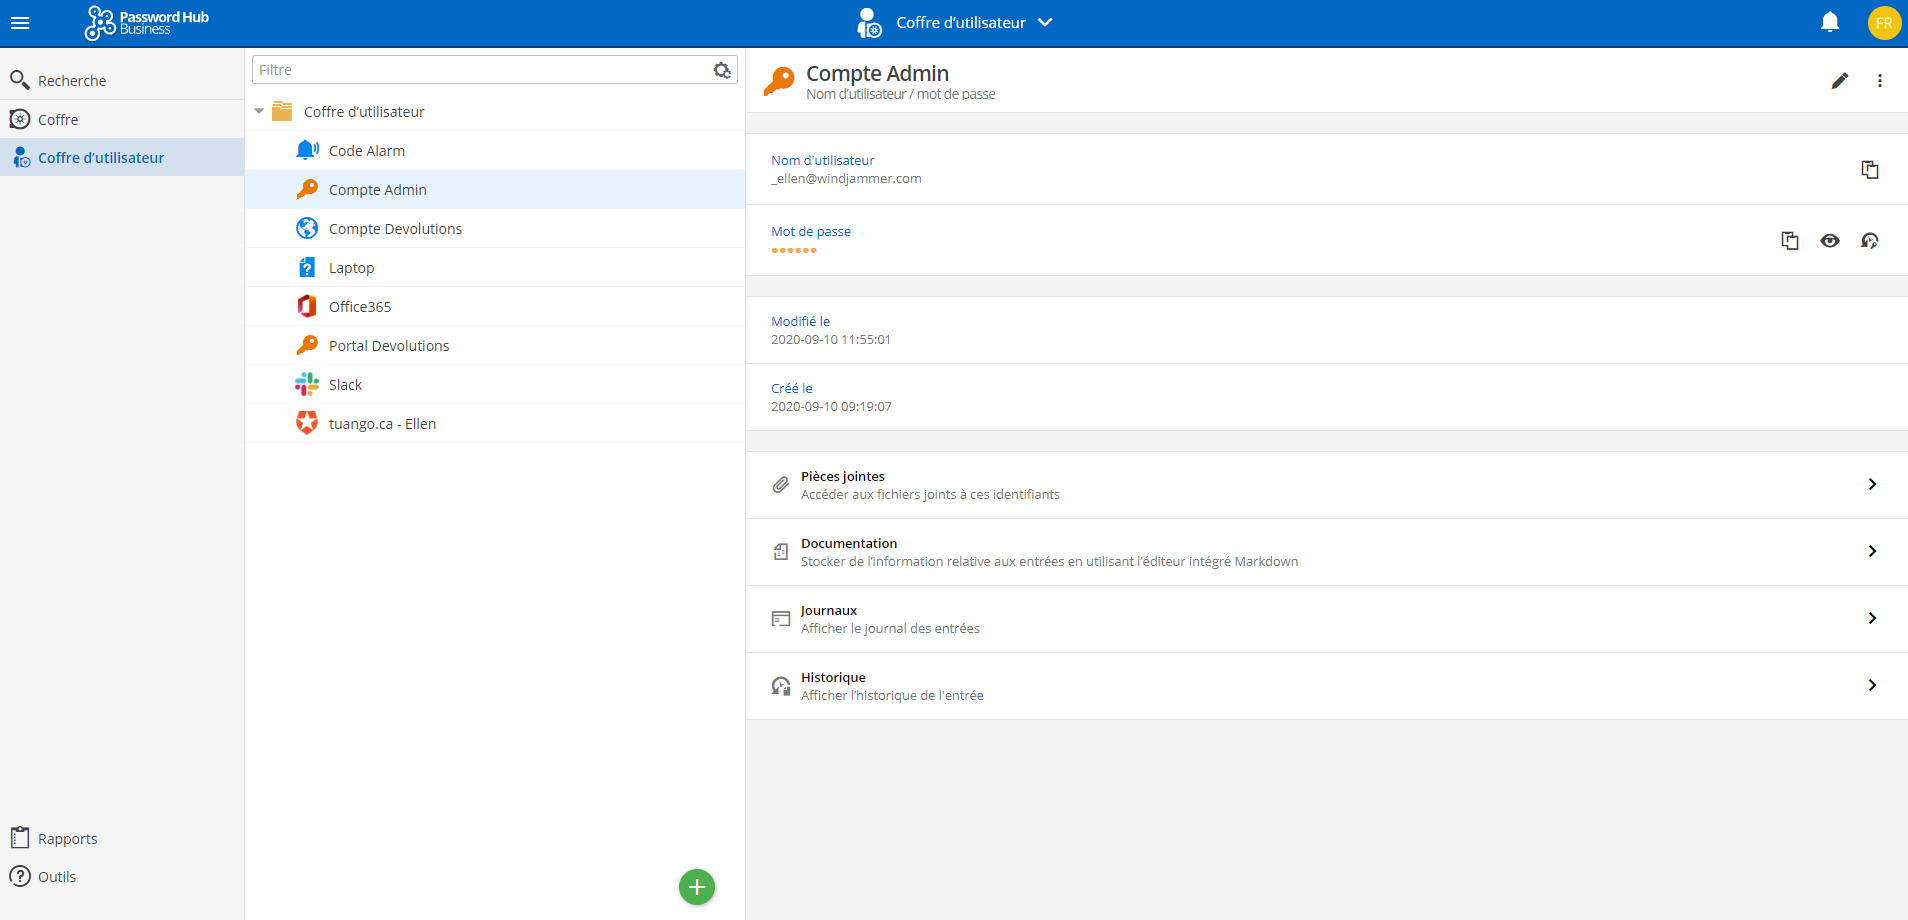Select the Office365 entry
Viewport: 1908px width, 920px height.
(x=360, y=307)
